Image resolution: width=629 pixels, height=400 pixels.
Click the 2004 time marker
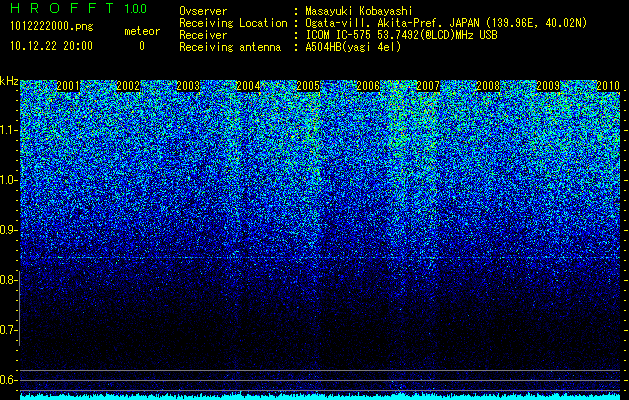248,86
